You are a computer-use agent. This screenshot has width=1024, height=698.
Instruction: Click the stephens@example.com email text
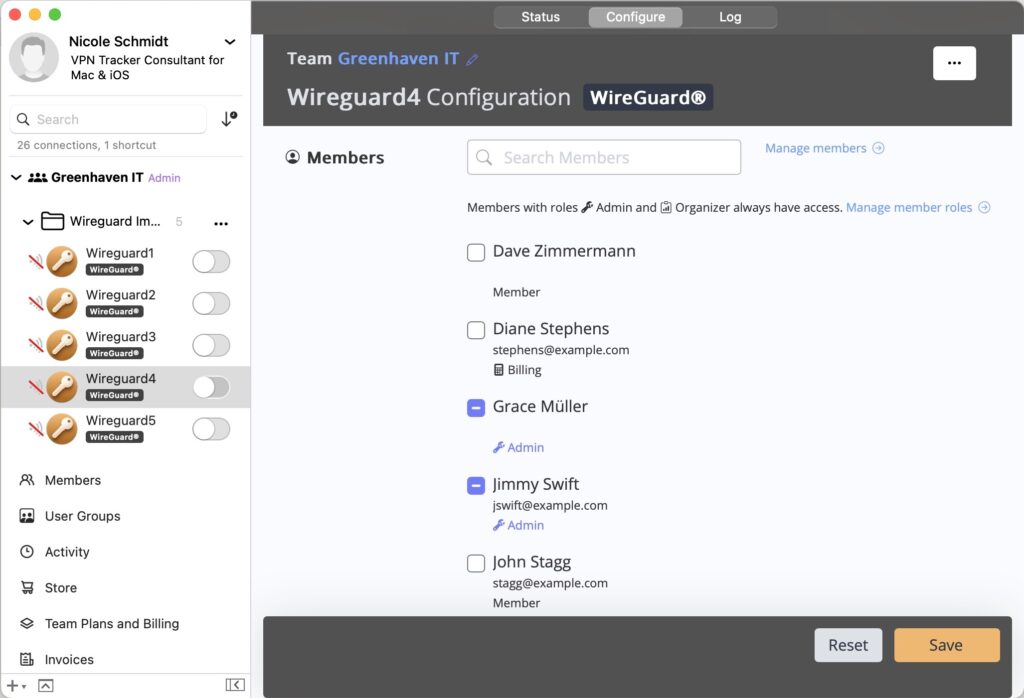(561, 350)
